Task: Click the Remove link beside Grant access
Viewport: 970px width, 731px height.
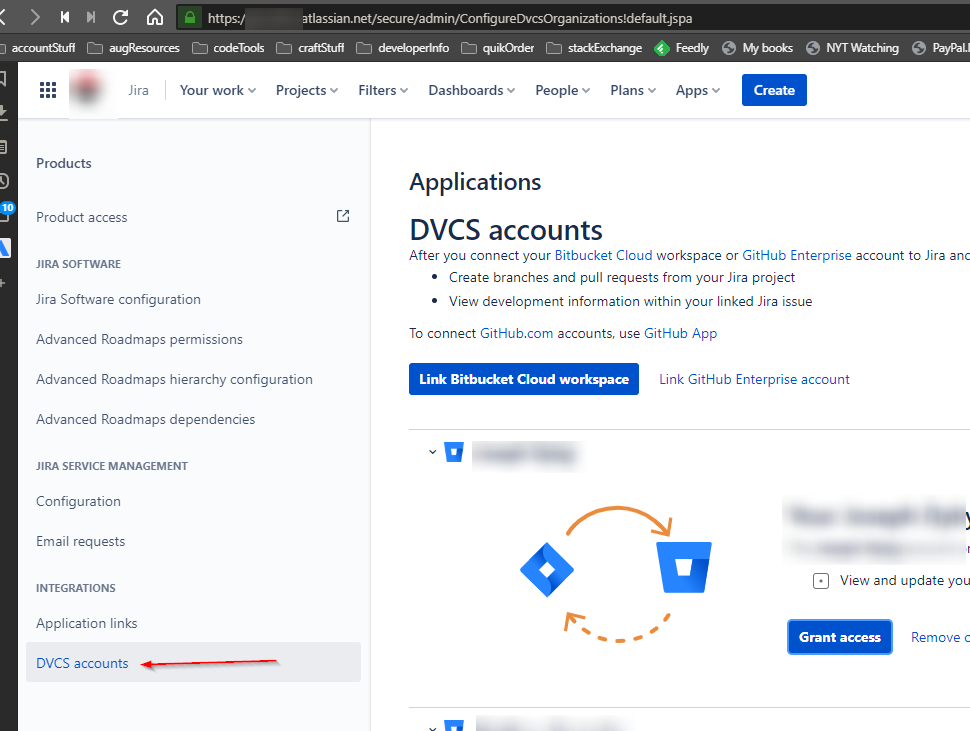Action: pyautogui.click(x=940, y=637)
